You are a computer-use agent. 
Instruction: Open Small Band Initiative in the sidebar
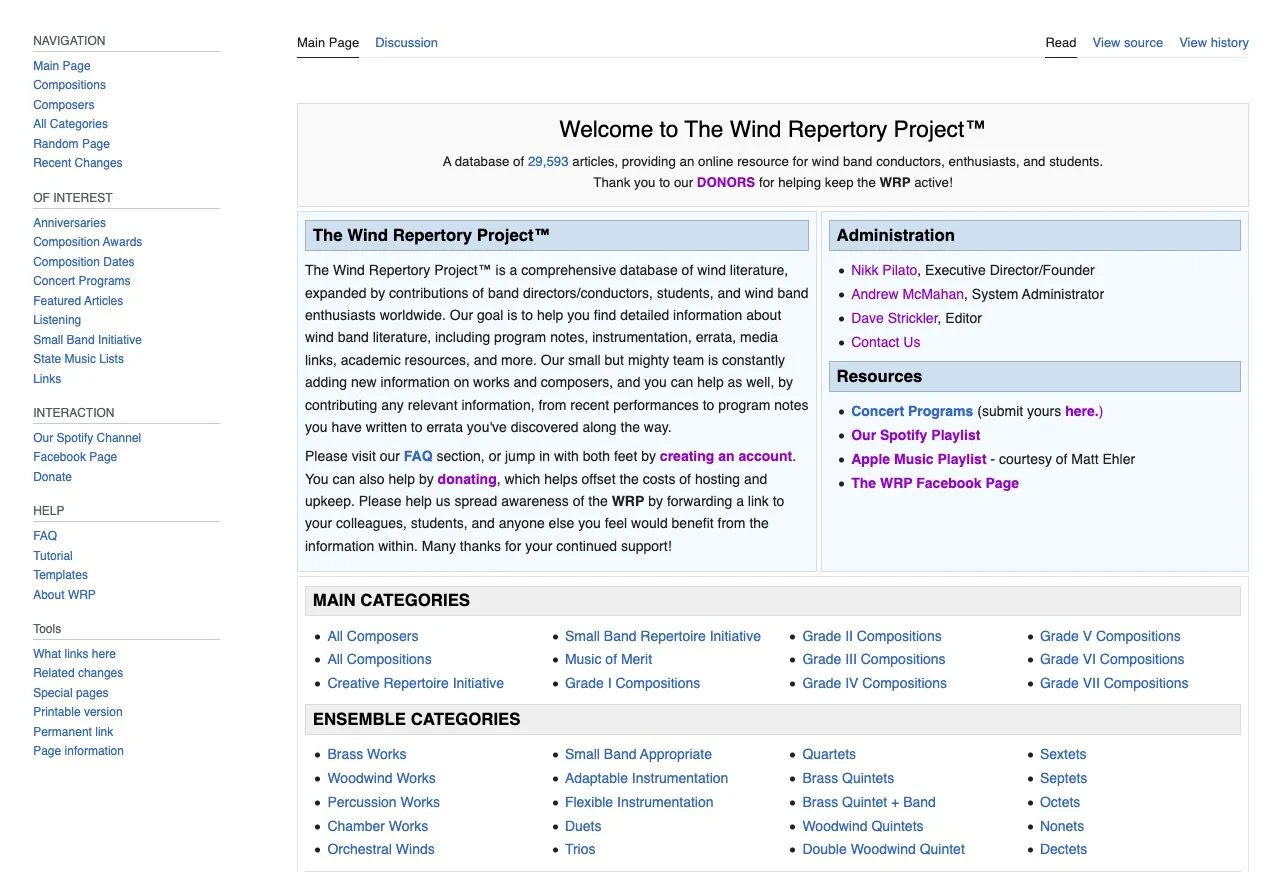[x=88, y=340]
